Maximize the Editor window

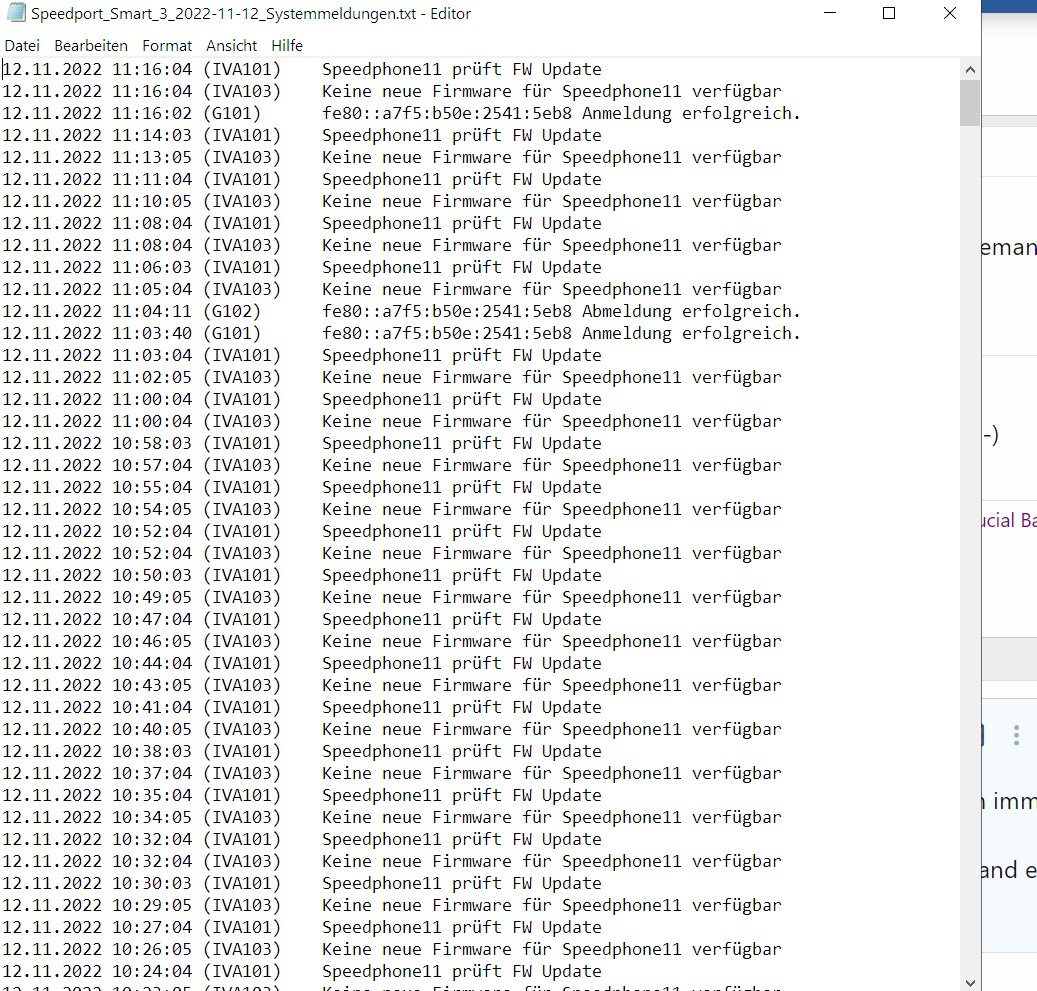[889, 13]
